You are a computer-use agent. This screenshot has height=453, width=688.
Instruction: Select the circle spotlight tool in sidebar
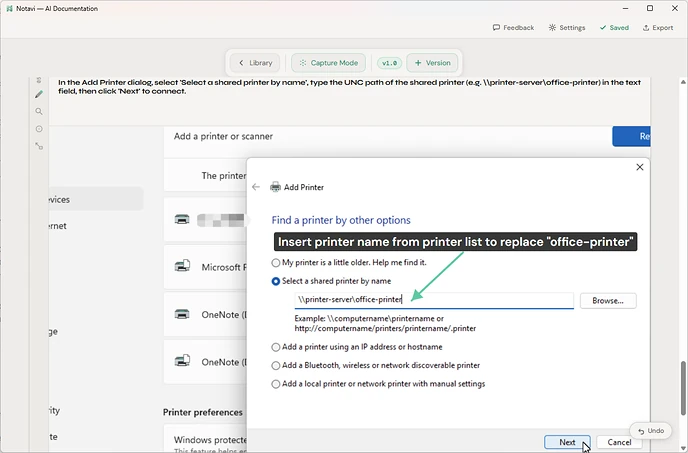[39, 129]
